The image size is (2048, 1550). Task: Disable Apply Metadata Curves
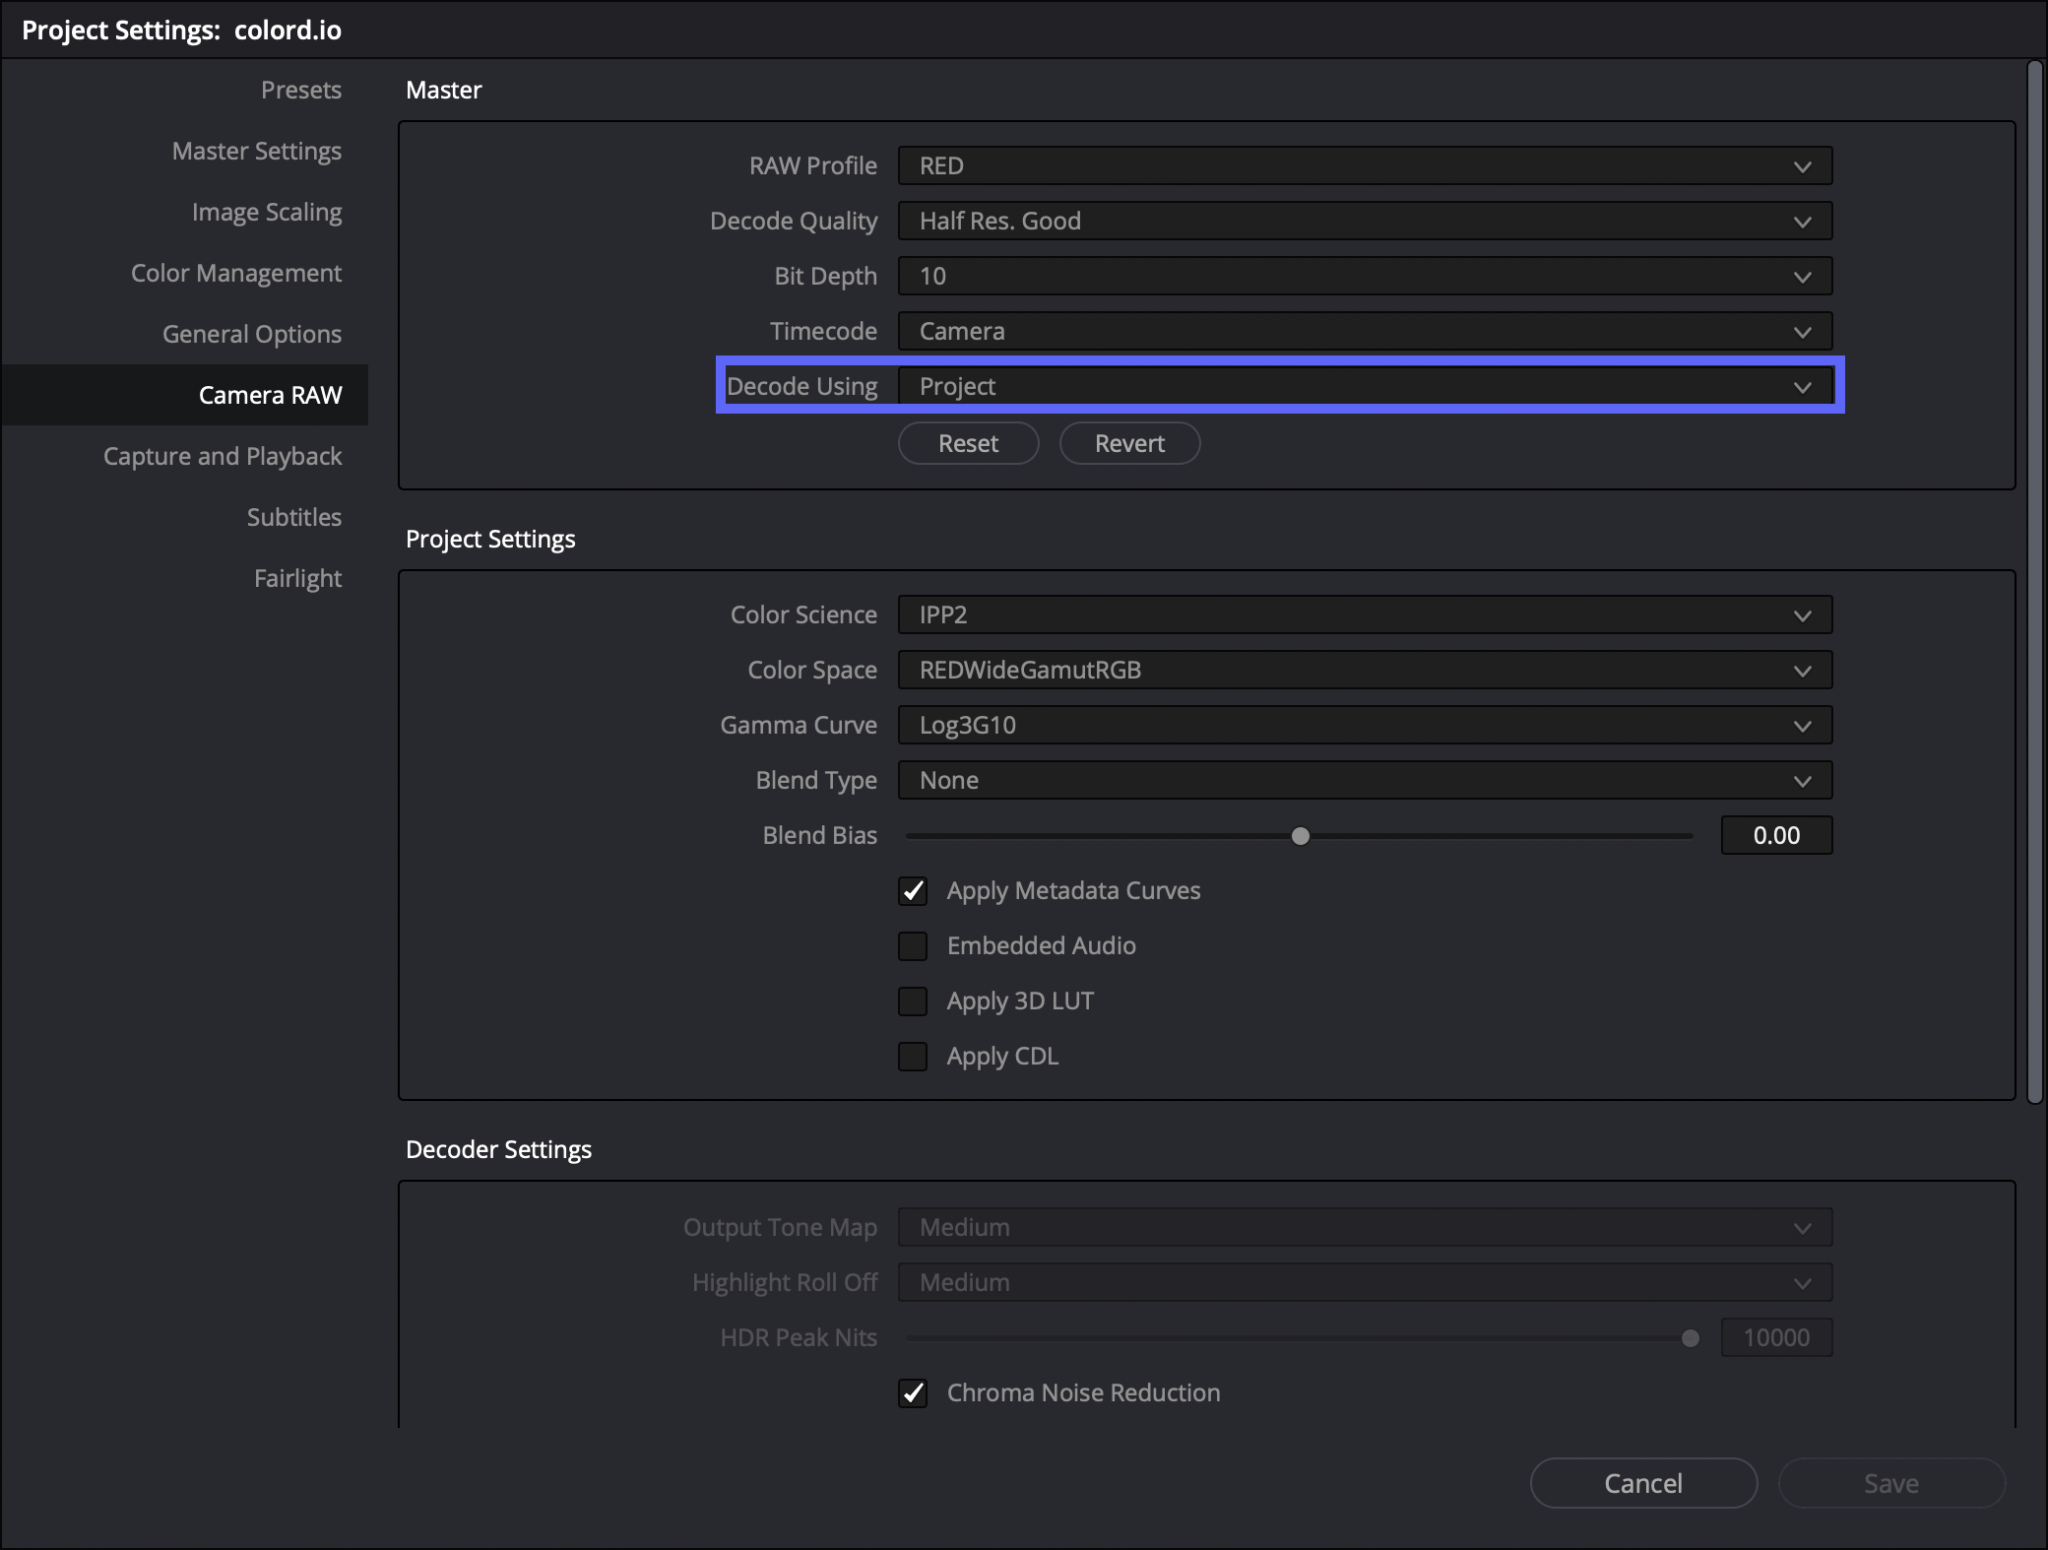(x=913, y=890)
